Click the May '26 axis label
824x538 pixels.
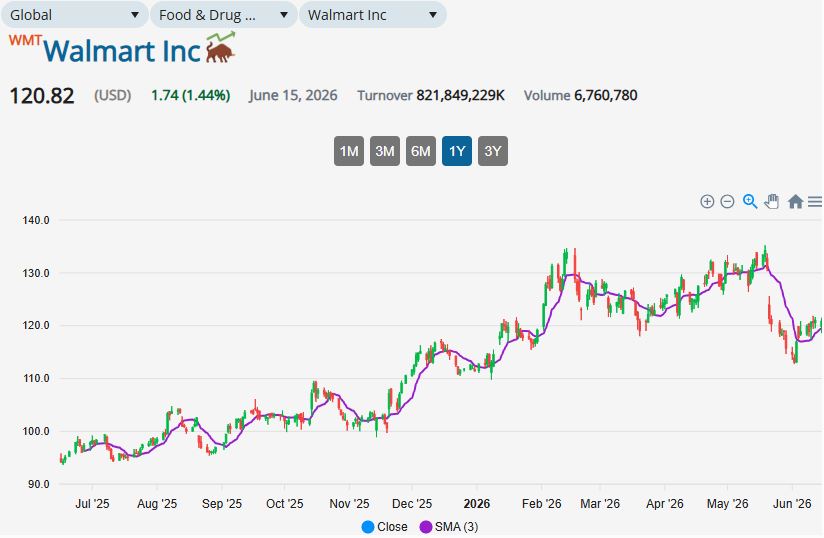coord(728,504)
